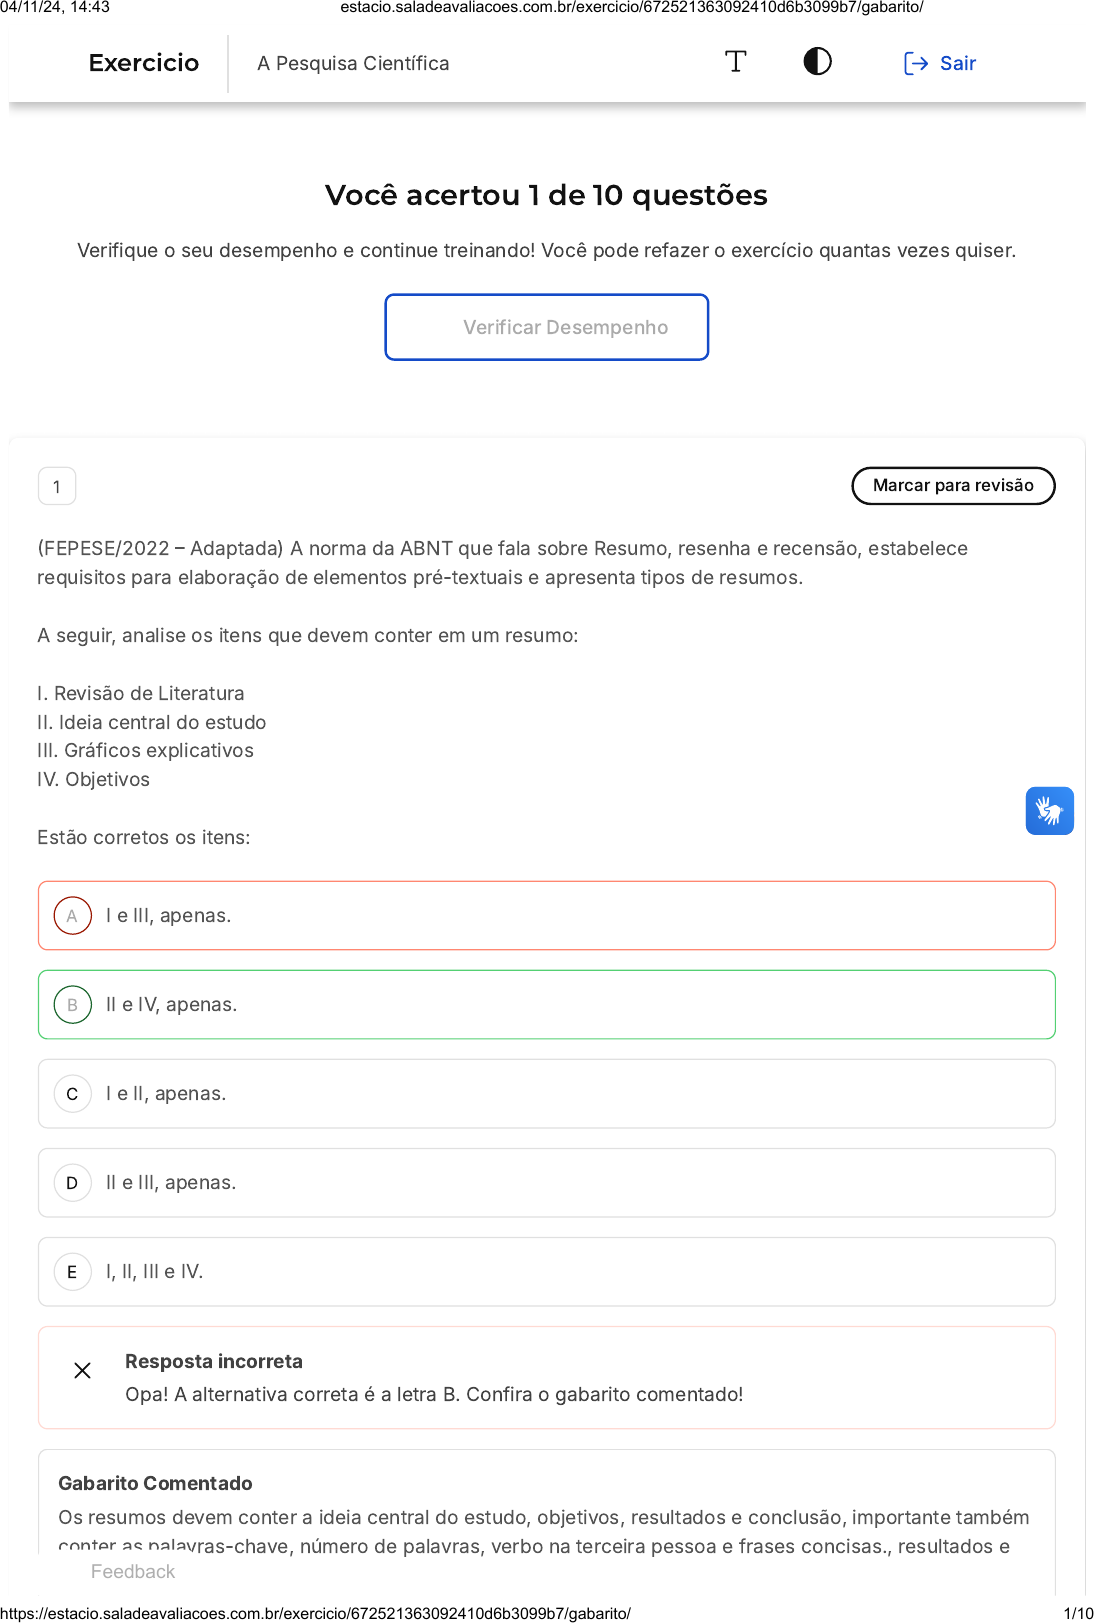Click the text size T icon

tap(735, 62)
